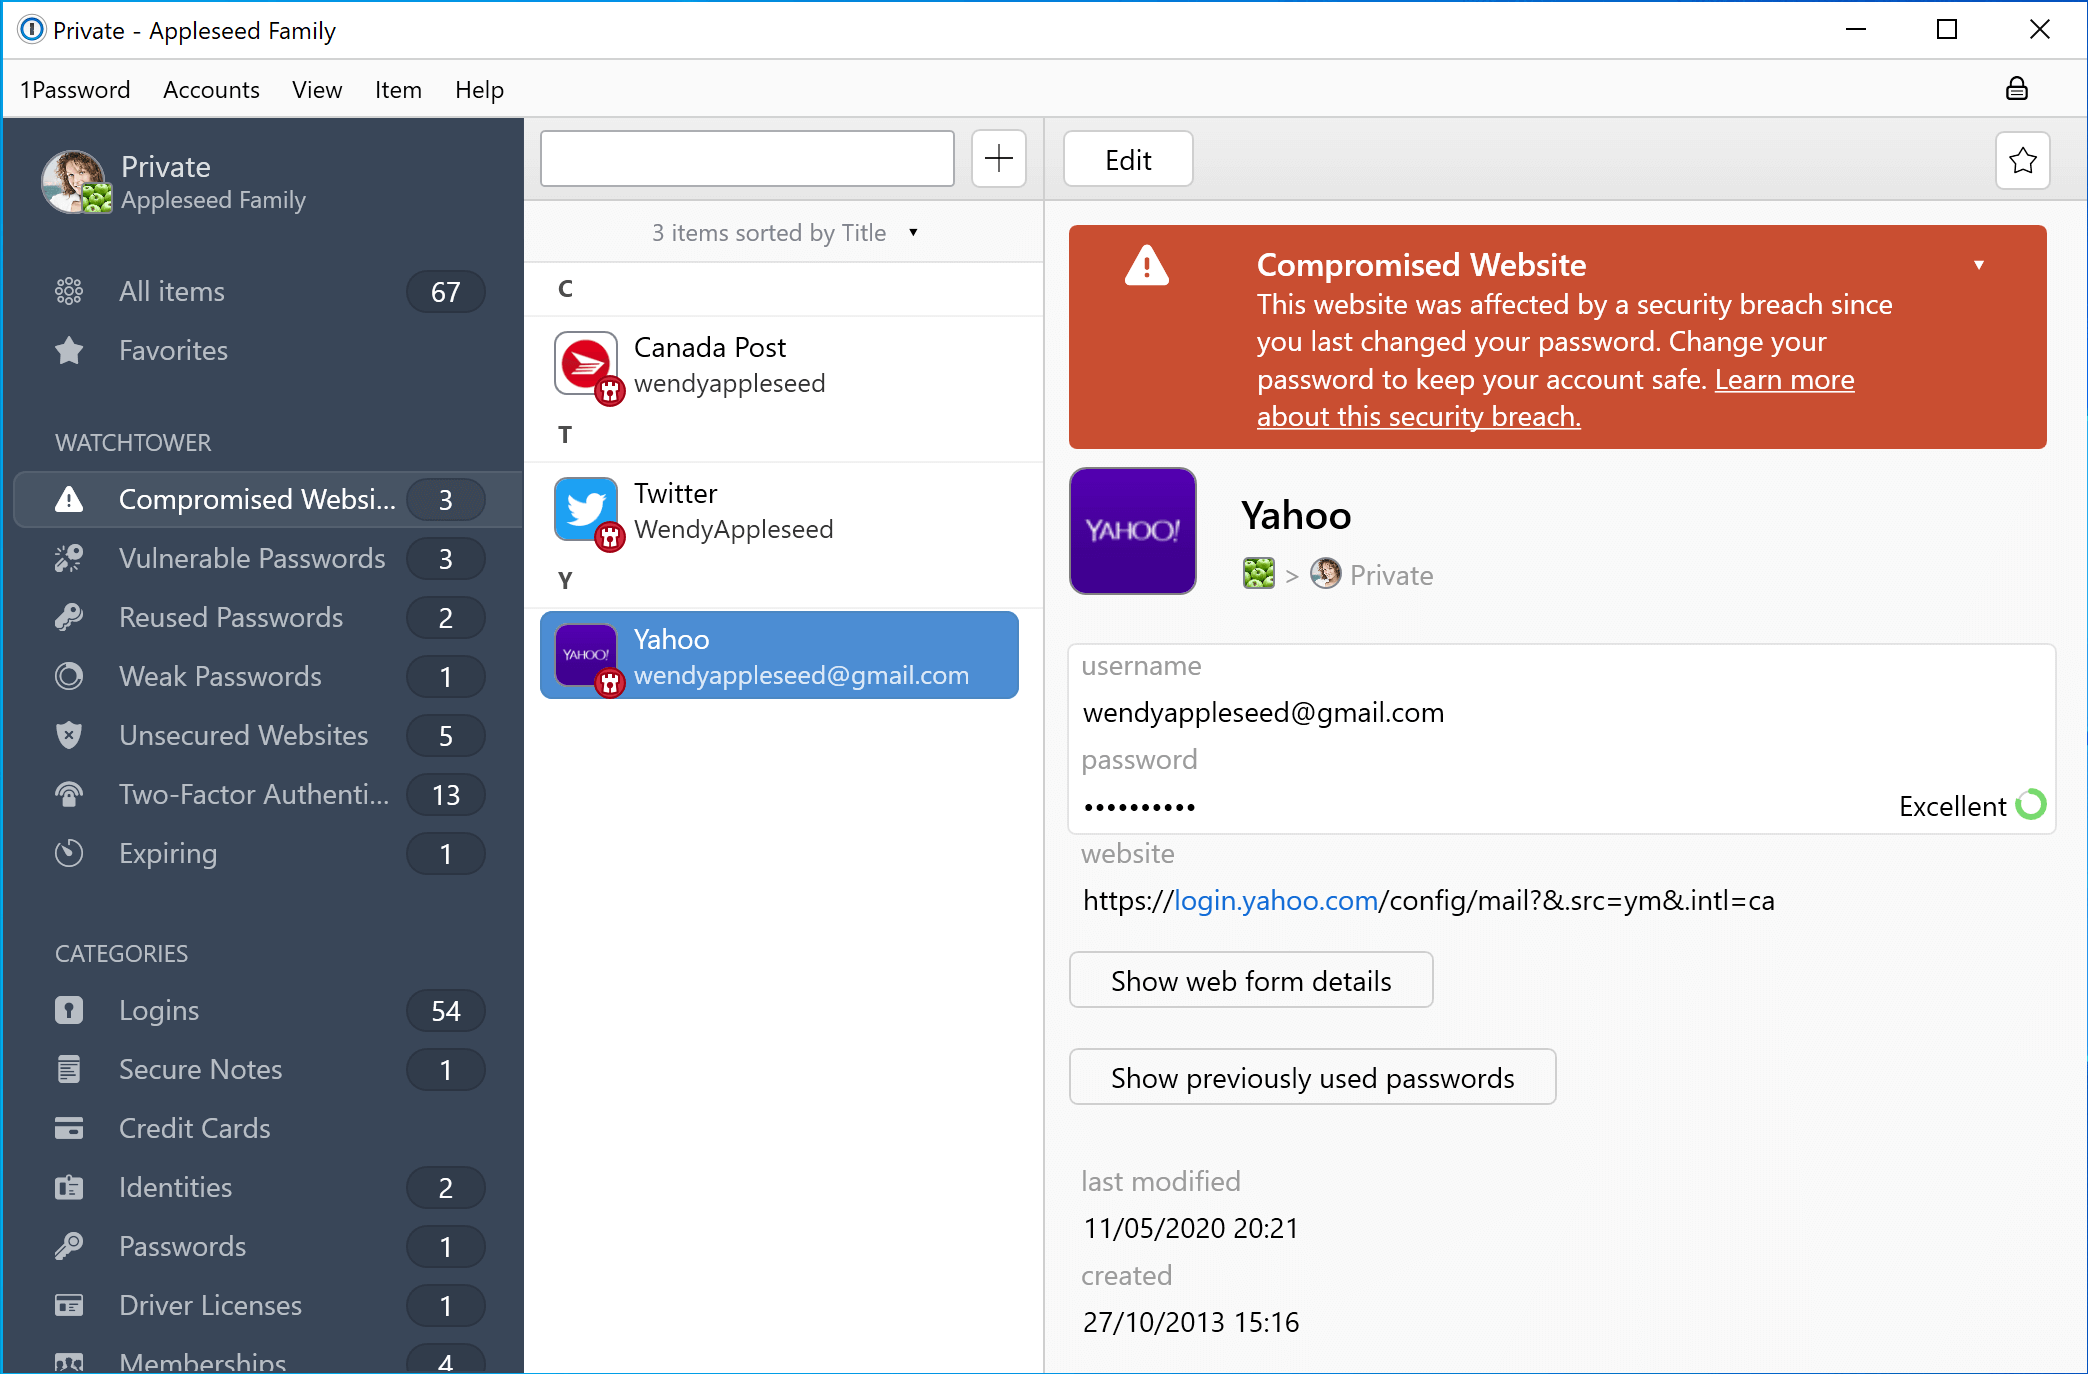Click the Logins keyhole icon
Image resolution: width=2088 pixels, height=1374 pixels.
tap(69, 1010)
